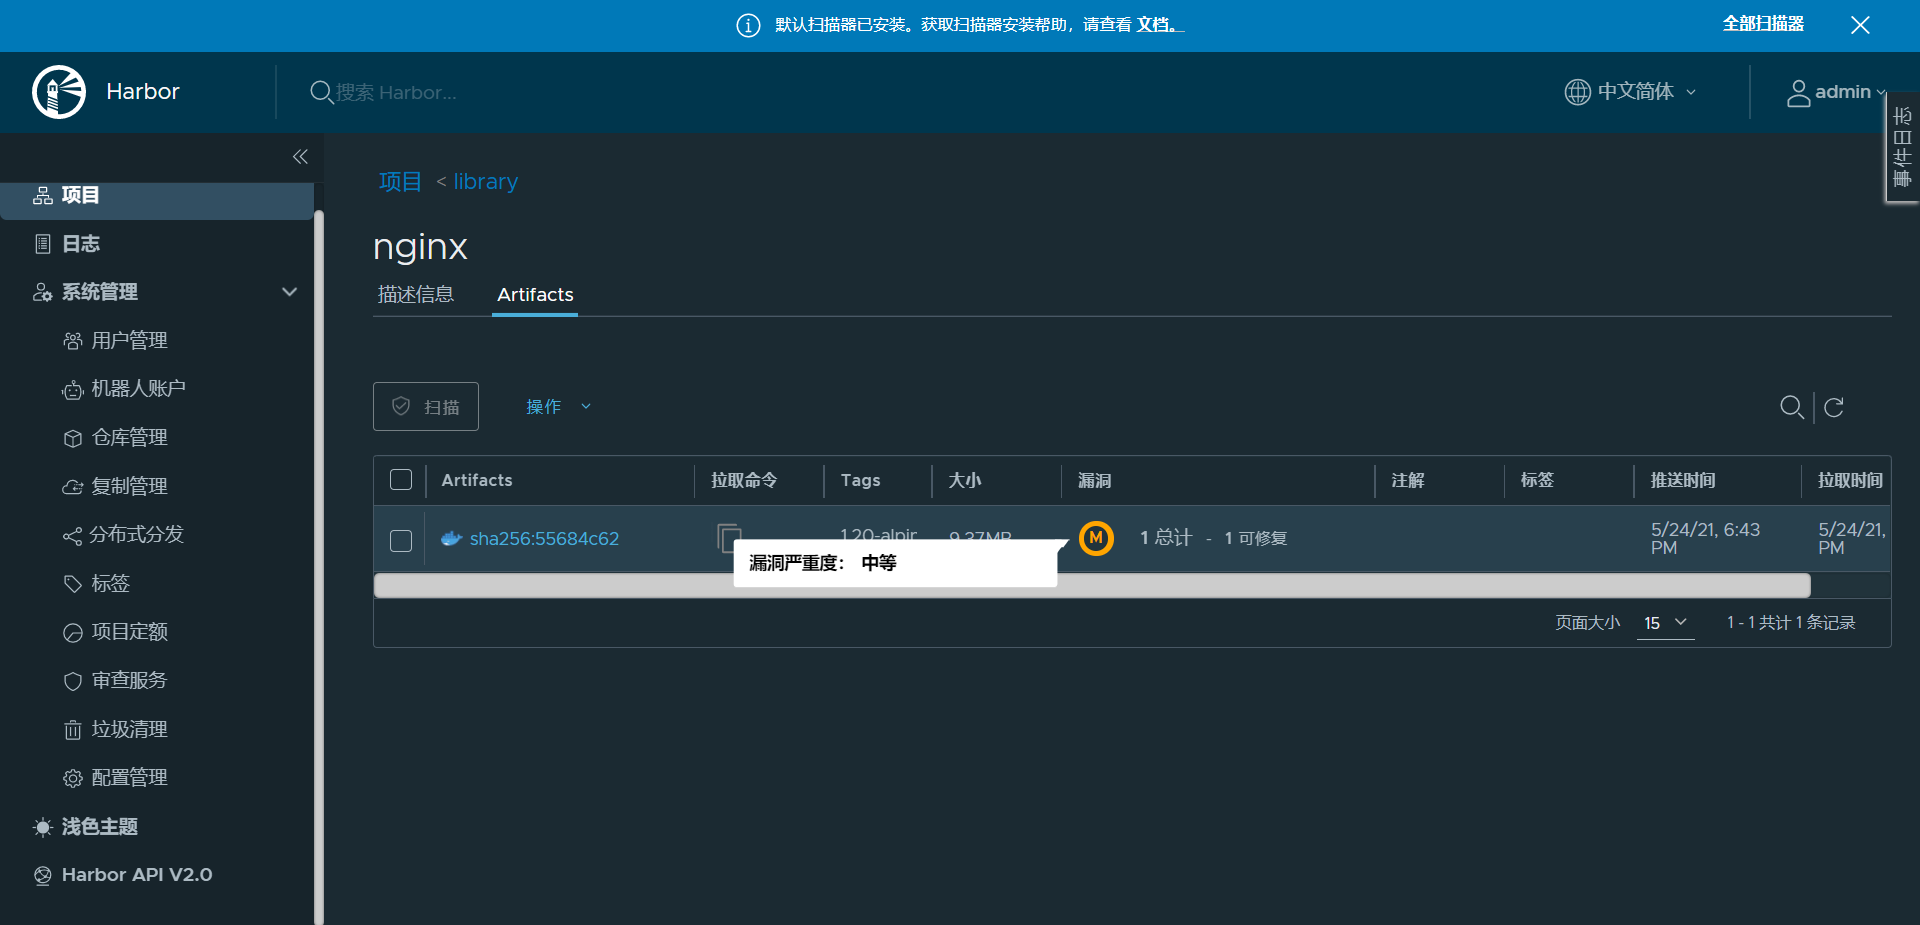
Task: Click the 扫描 scan button
Action: pyautogui.click(x=426, y=407)
